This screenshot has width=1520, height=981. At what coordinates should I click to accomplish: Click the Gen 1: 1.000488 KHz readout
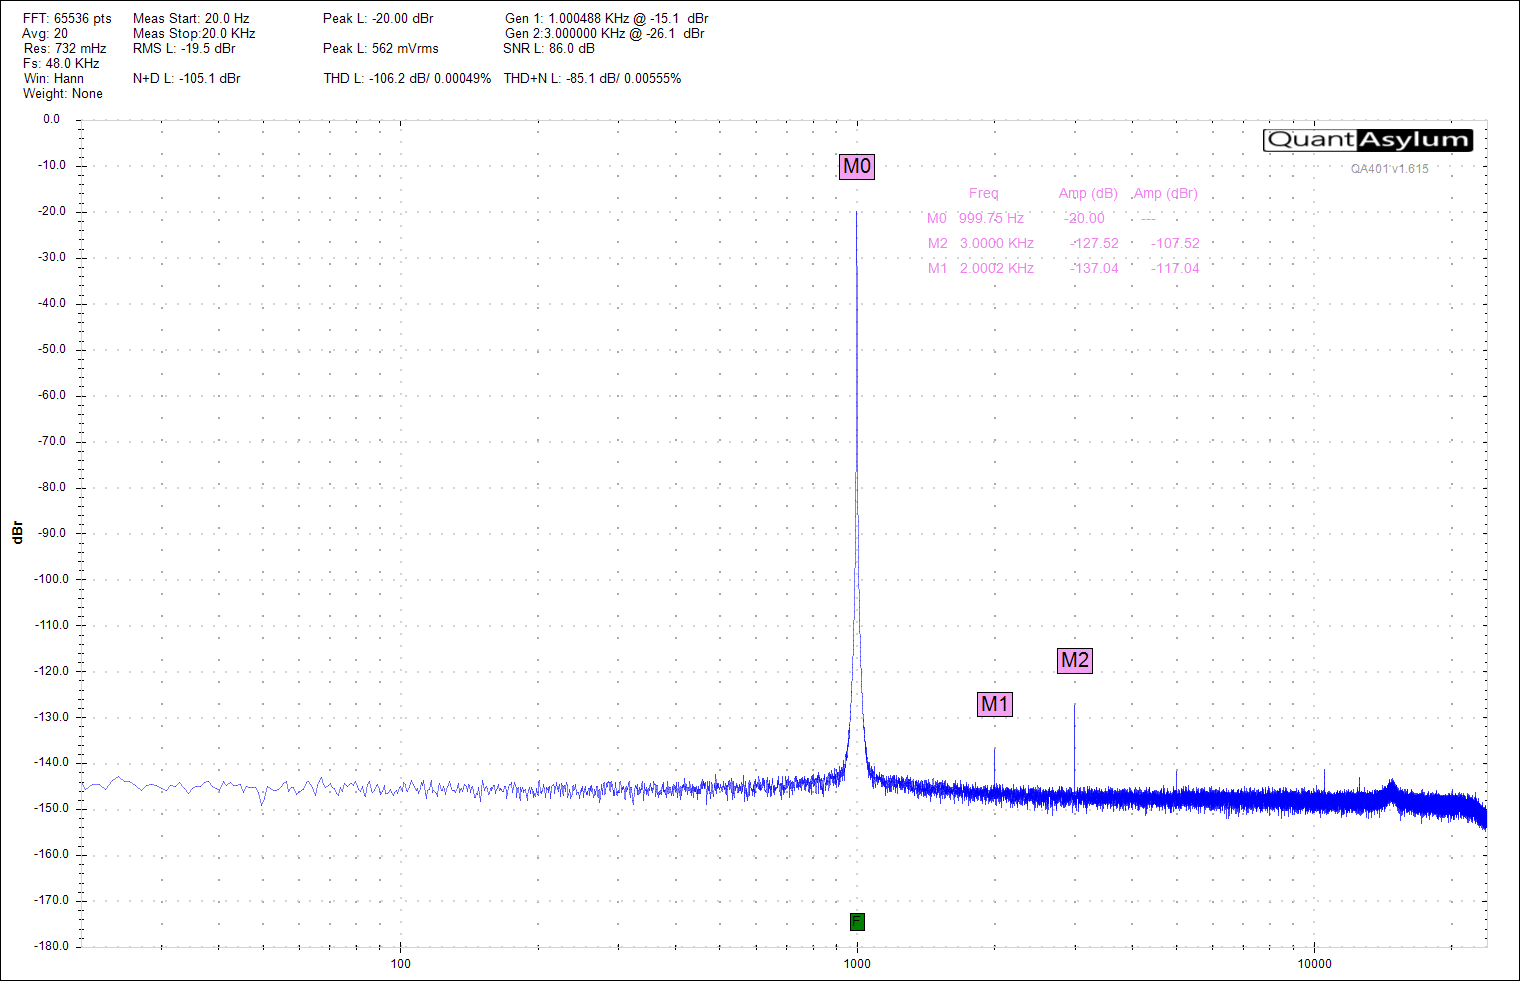tap(607, 19)
